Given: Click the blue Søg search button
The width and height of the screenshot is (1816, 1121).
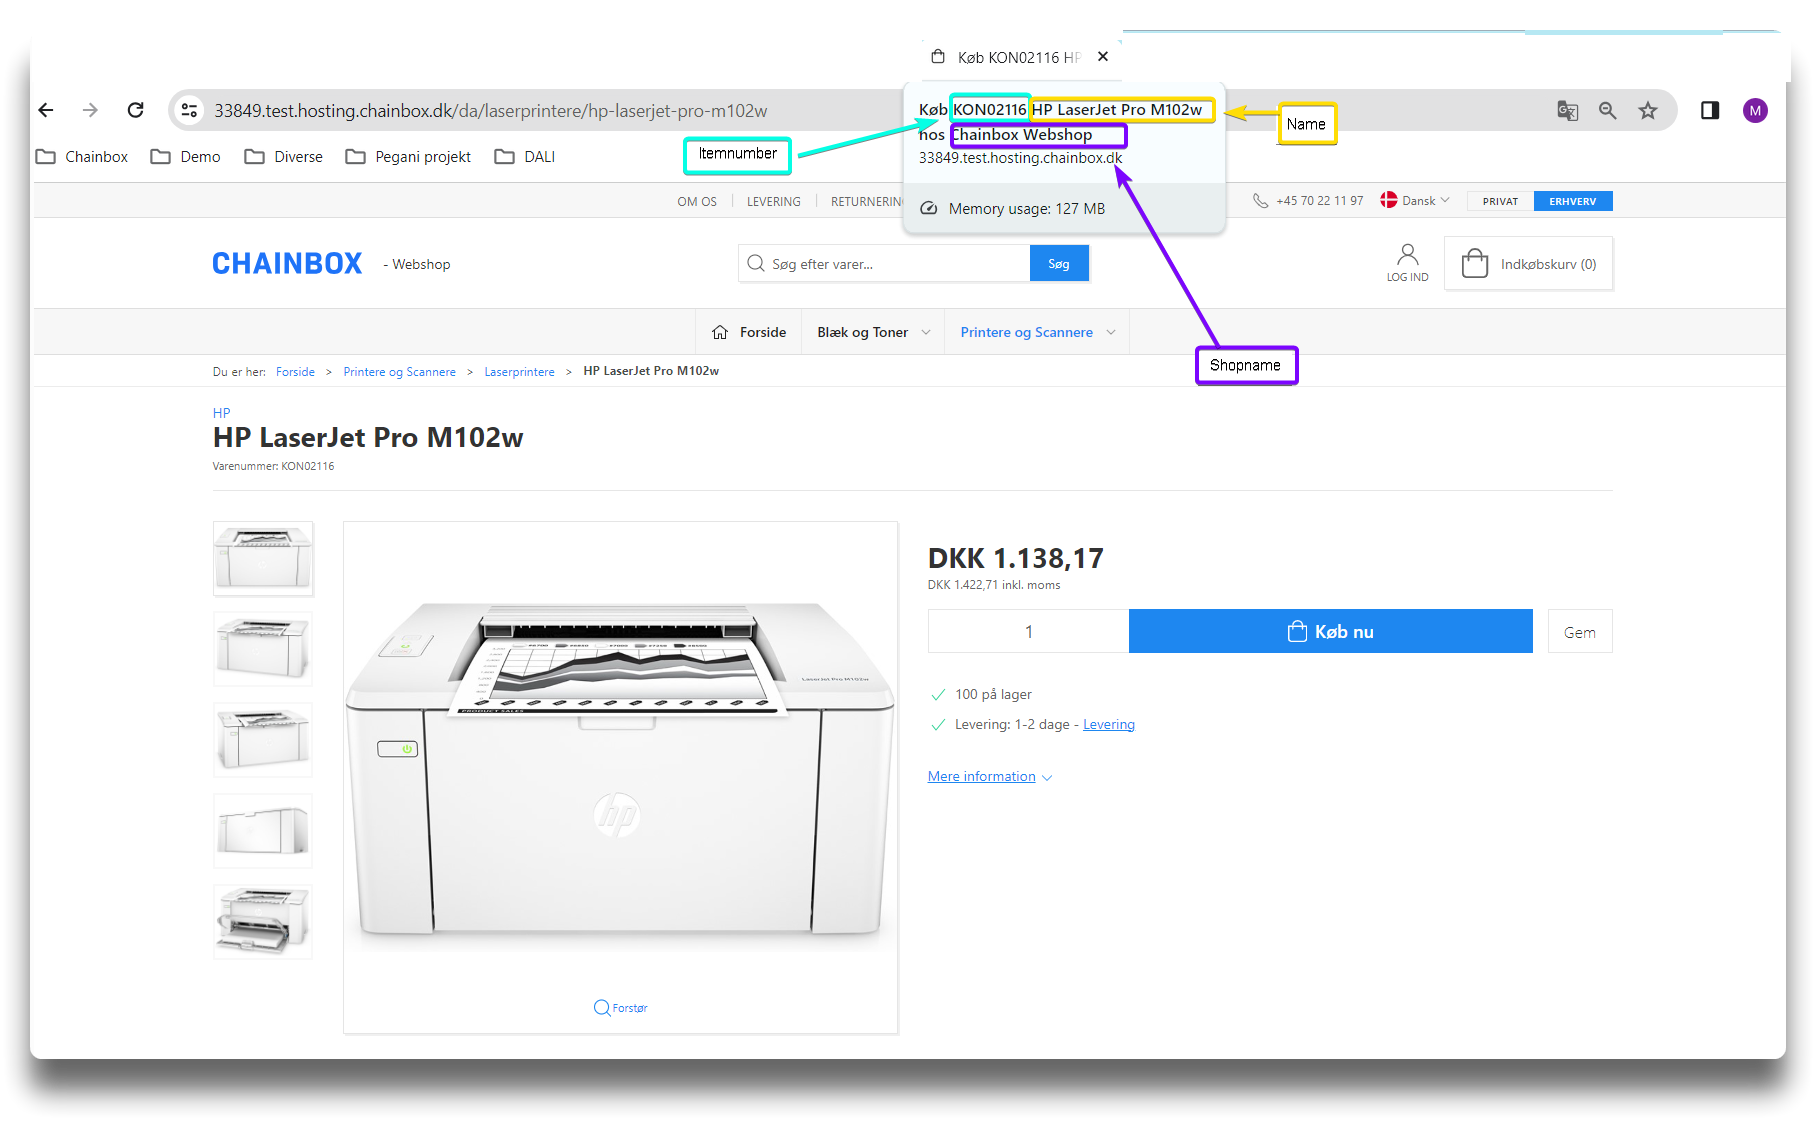Looking at the screenshot, I should pos(1059,264).
